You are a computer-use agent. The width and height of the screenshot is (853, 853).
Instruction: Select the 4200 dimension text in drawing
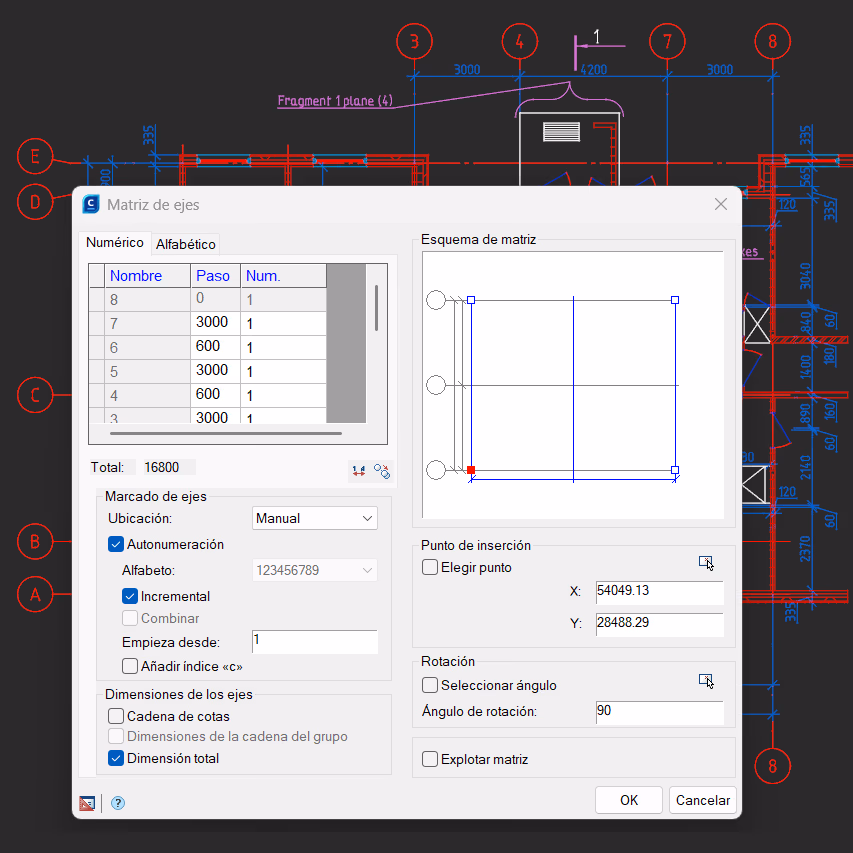pos(594,70)
